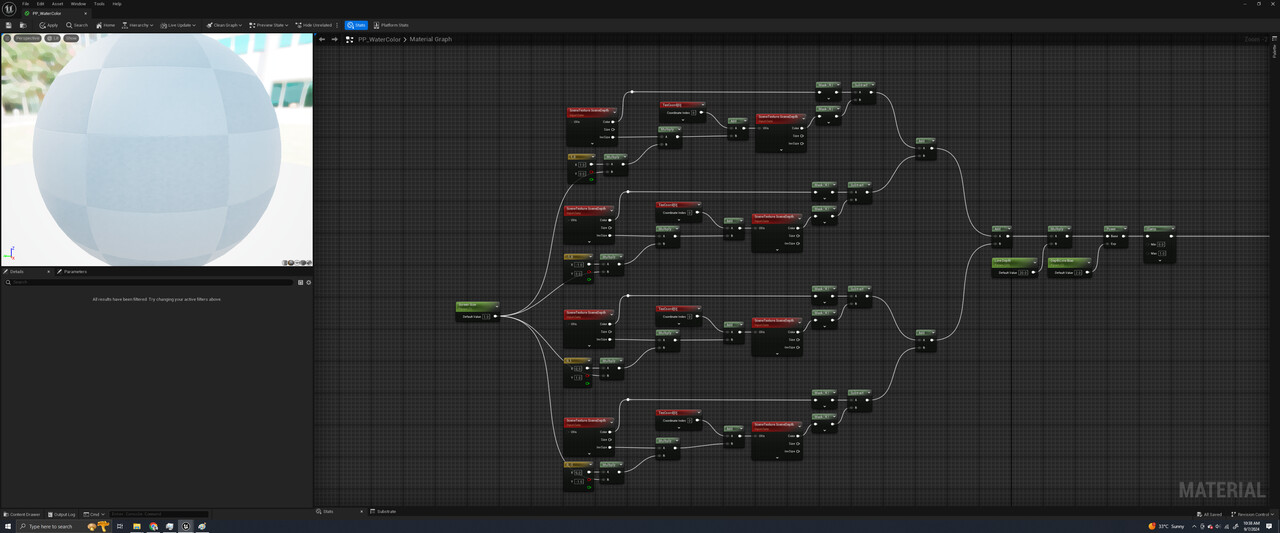Open the Revision Control menu

[1251, 514]
